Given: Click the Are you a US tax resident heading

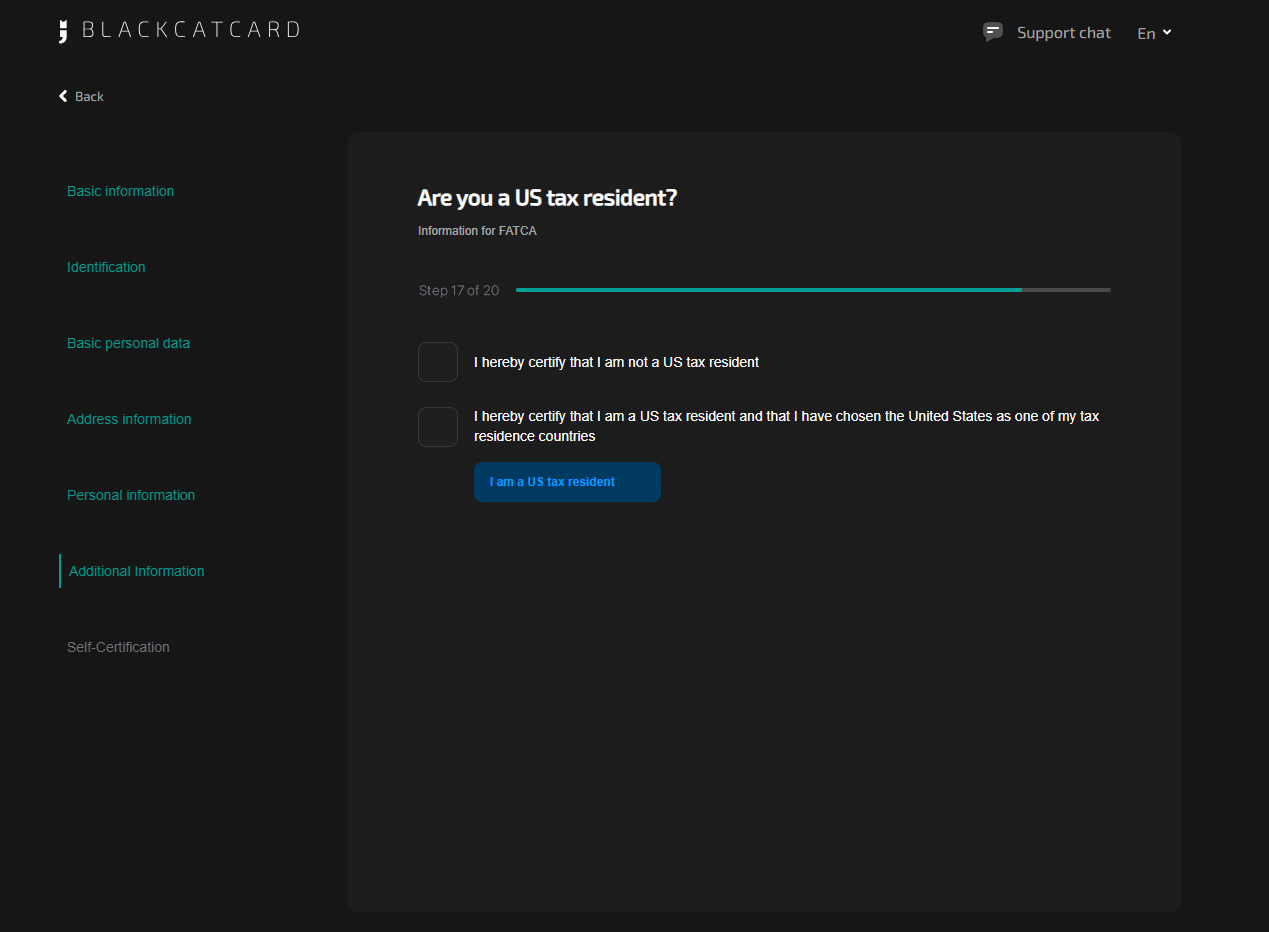Looking at the screenshot, I should 547,198.
